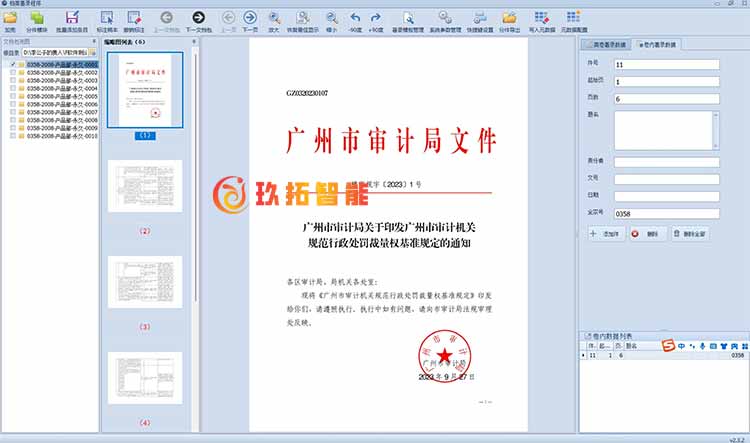750x443 pixels.
Task: Check the checkbox for folder ending 0002
Action: 13,72
